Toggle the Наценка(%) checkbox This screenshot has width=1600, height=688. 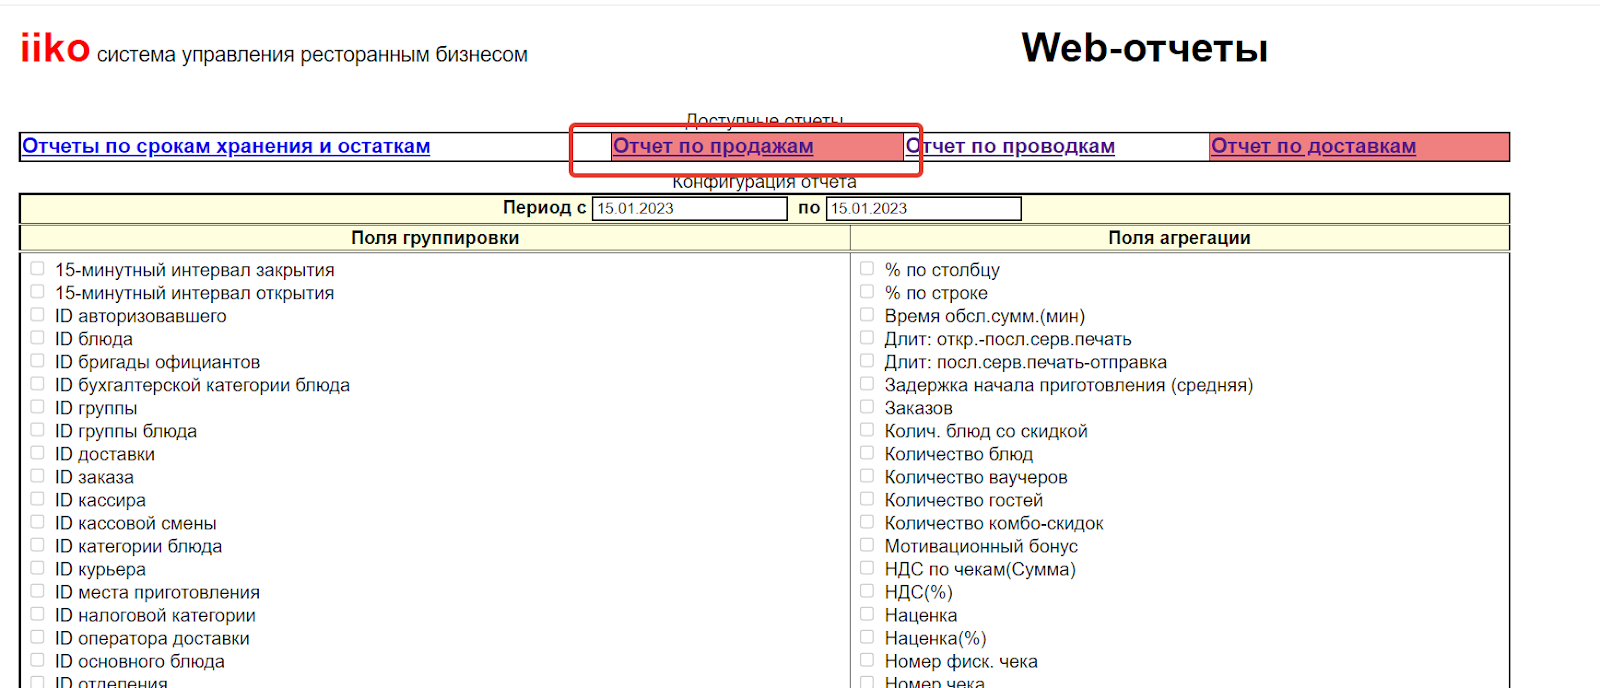(x=867, y=637)
